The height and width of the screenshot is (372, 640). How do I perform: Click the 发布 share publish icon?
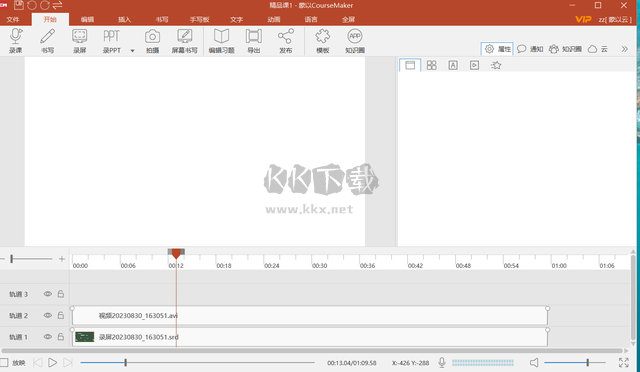pos(286,37)
